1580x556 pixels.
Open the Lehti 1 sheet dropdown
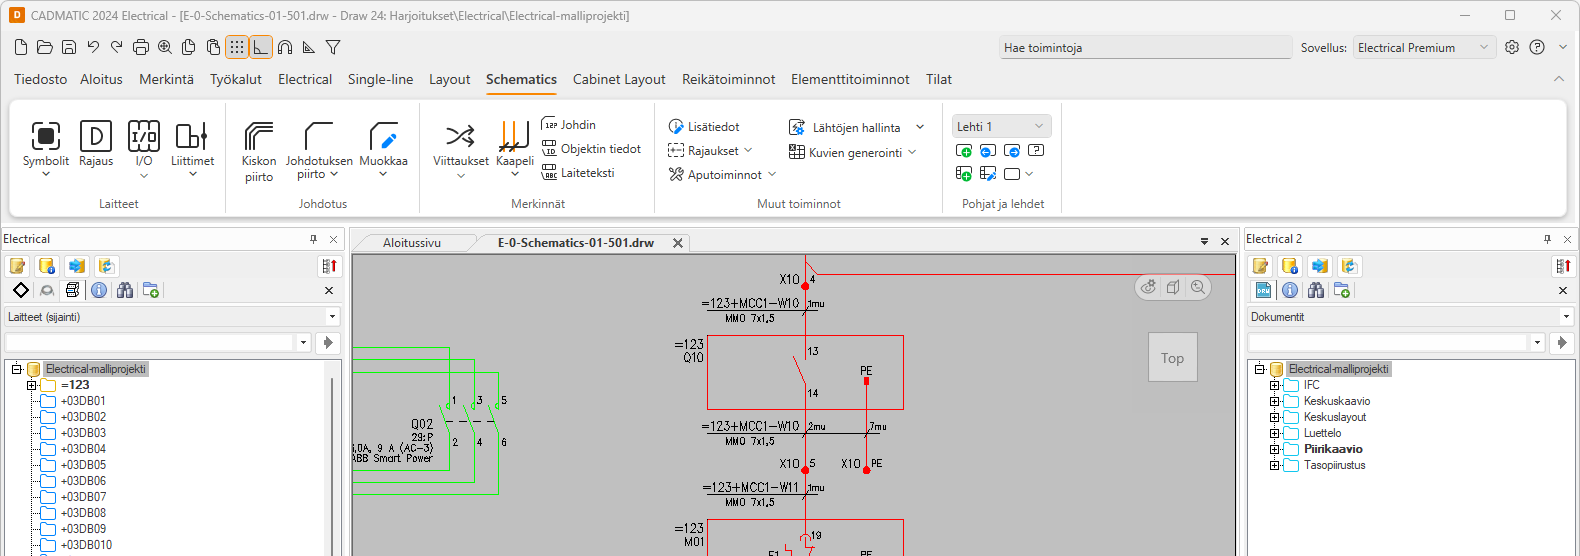tap(1001, 126)
